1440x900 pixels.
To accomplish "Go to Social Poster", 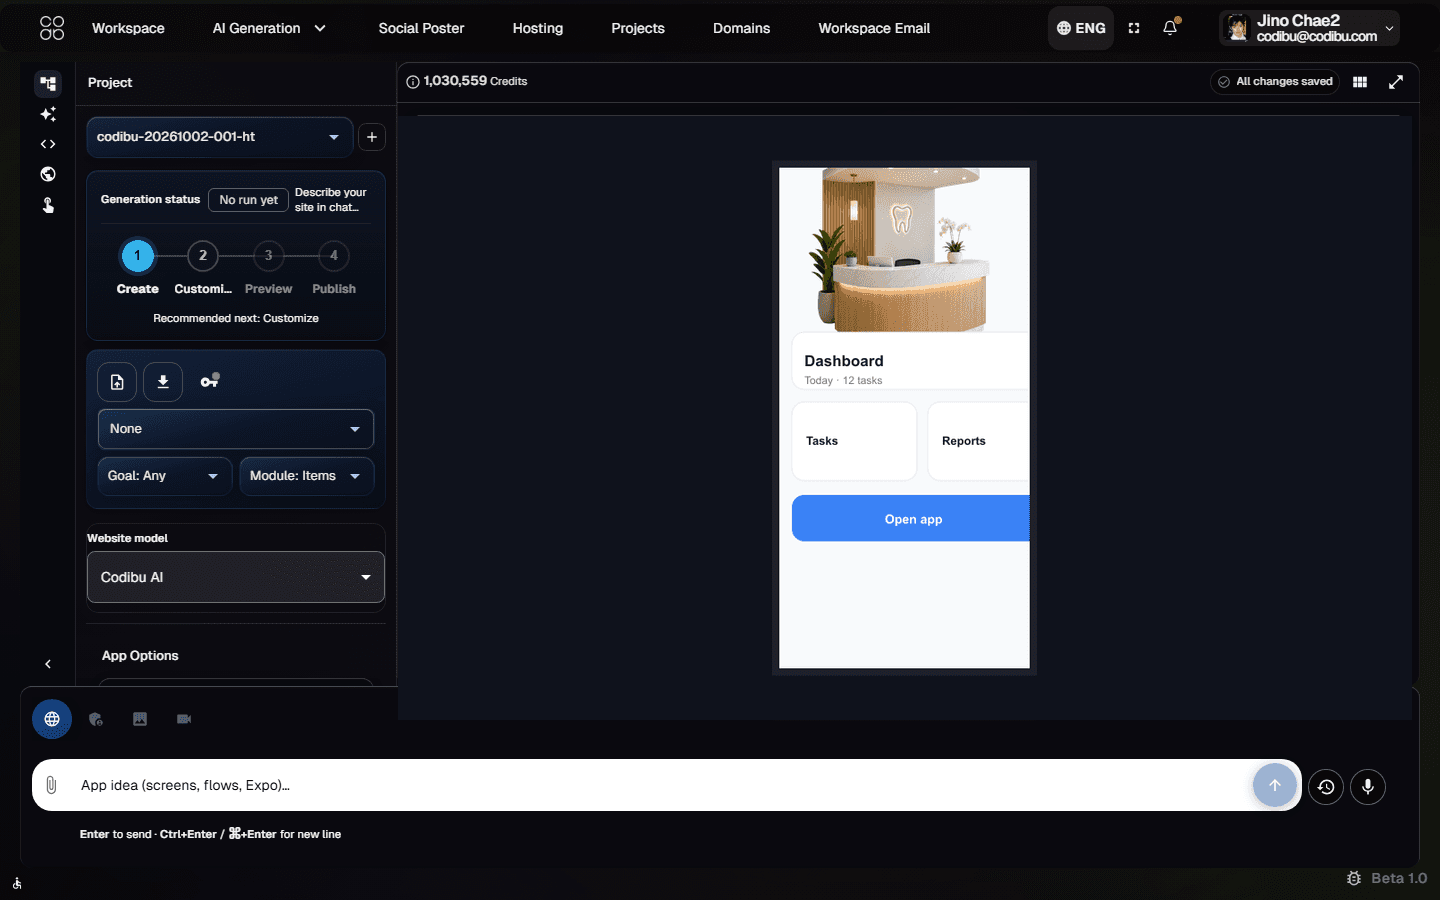I will pyautogui.click(x=421, y=28).
